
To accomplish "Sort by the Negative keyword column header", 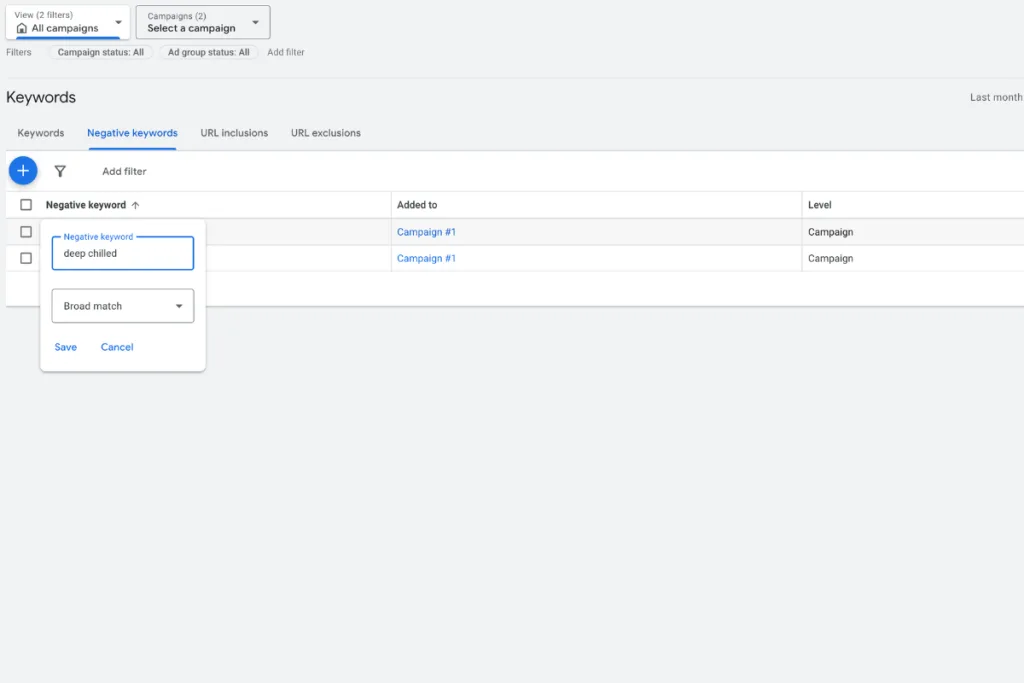I will pos(86,205).
